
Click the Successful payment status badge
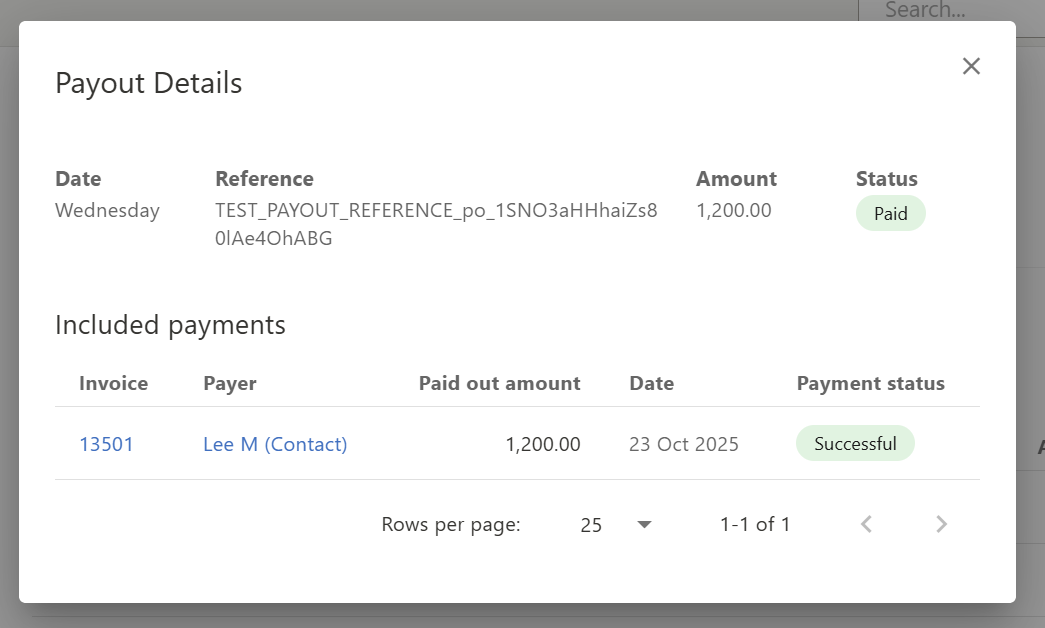[x=855, y=443]
